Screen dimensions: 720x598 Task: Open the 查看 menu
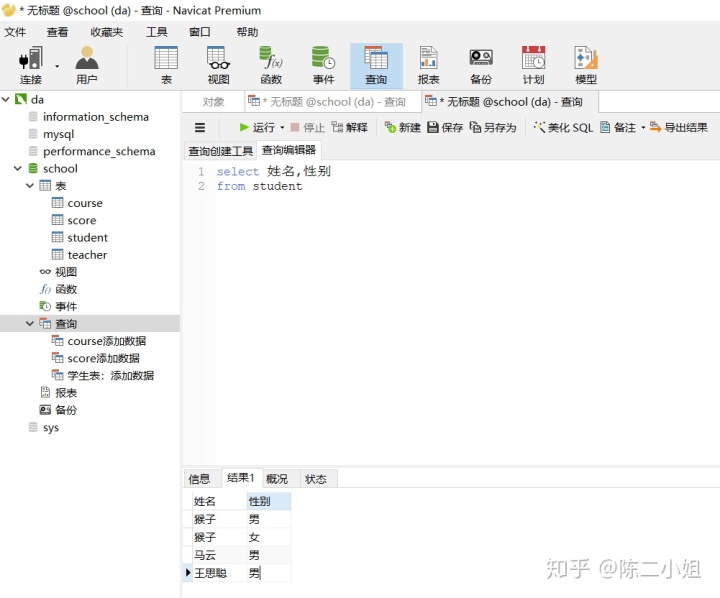click(x=57, y=32)
